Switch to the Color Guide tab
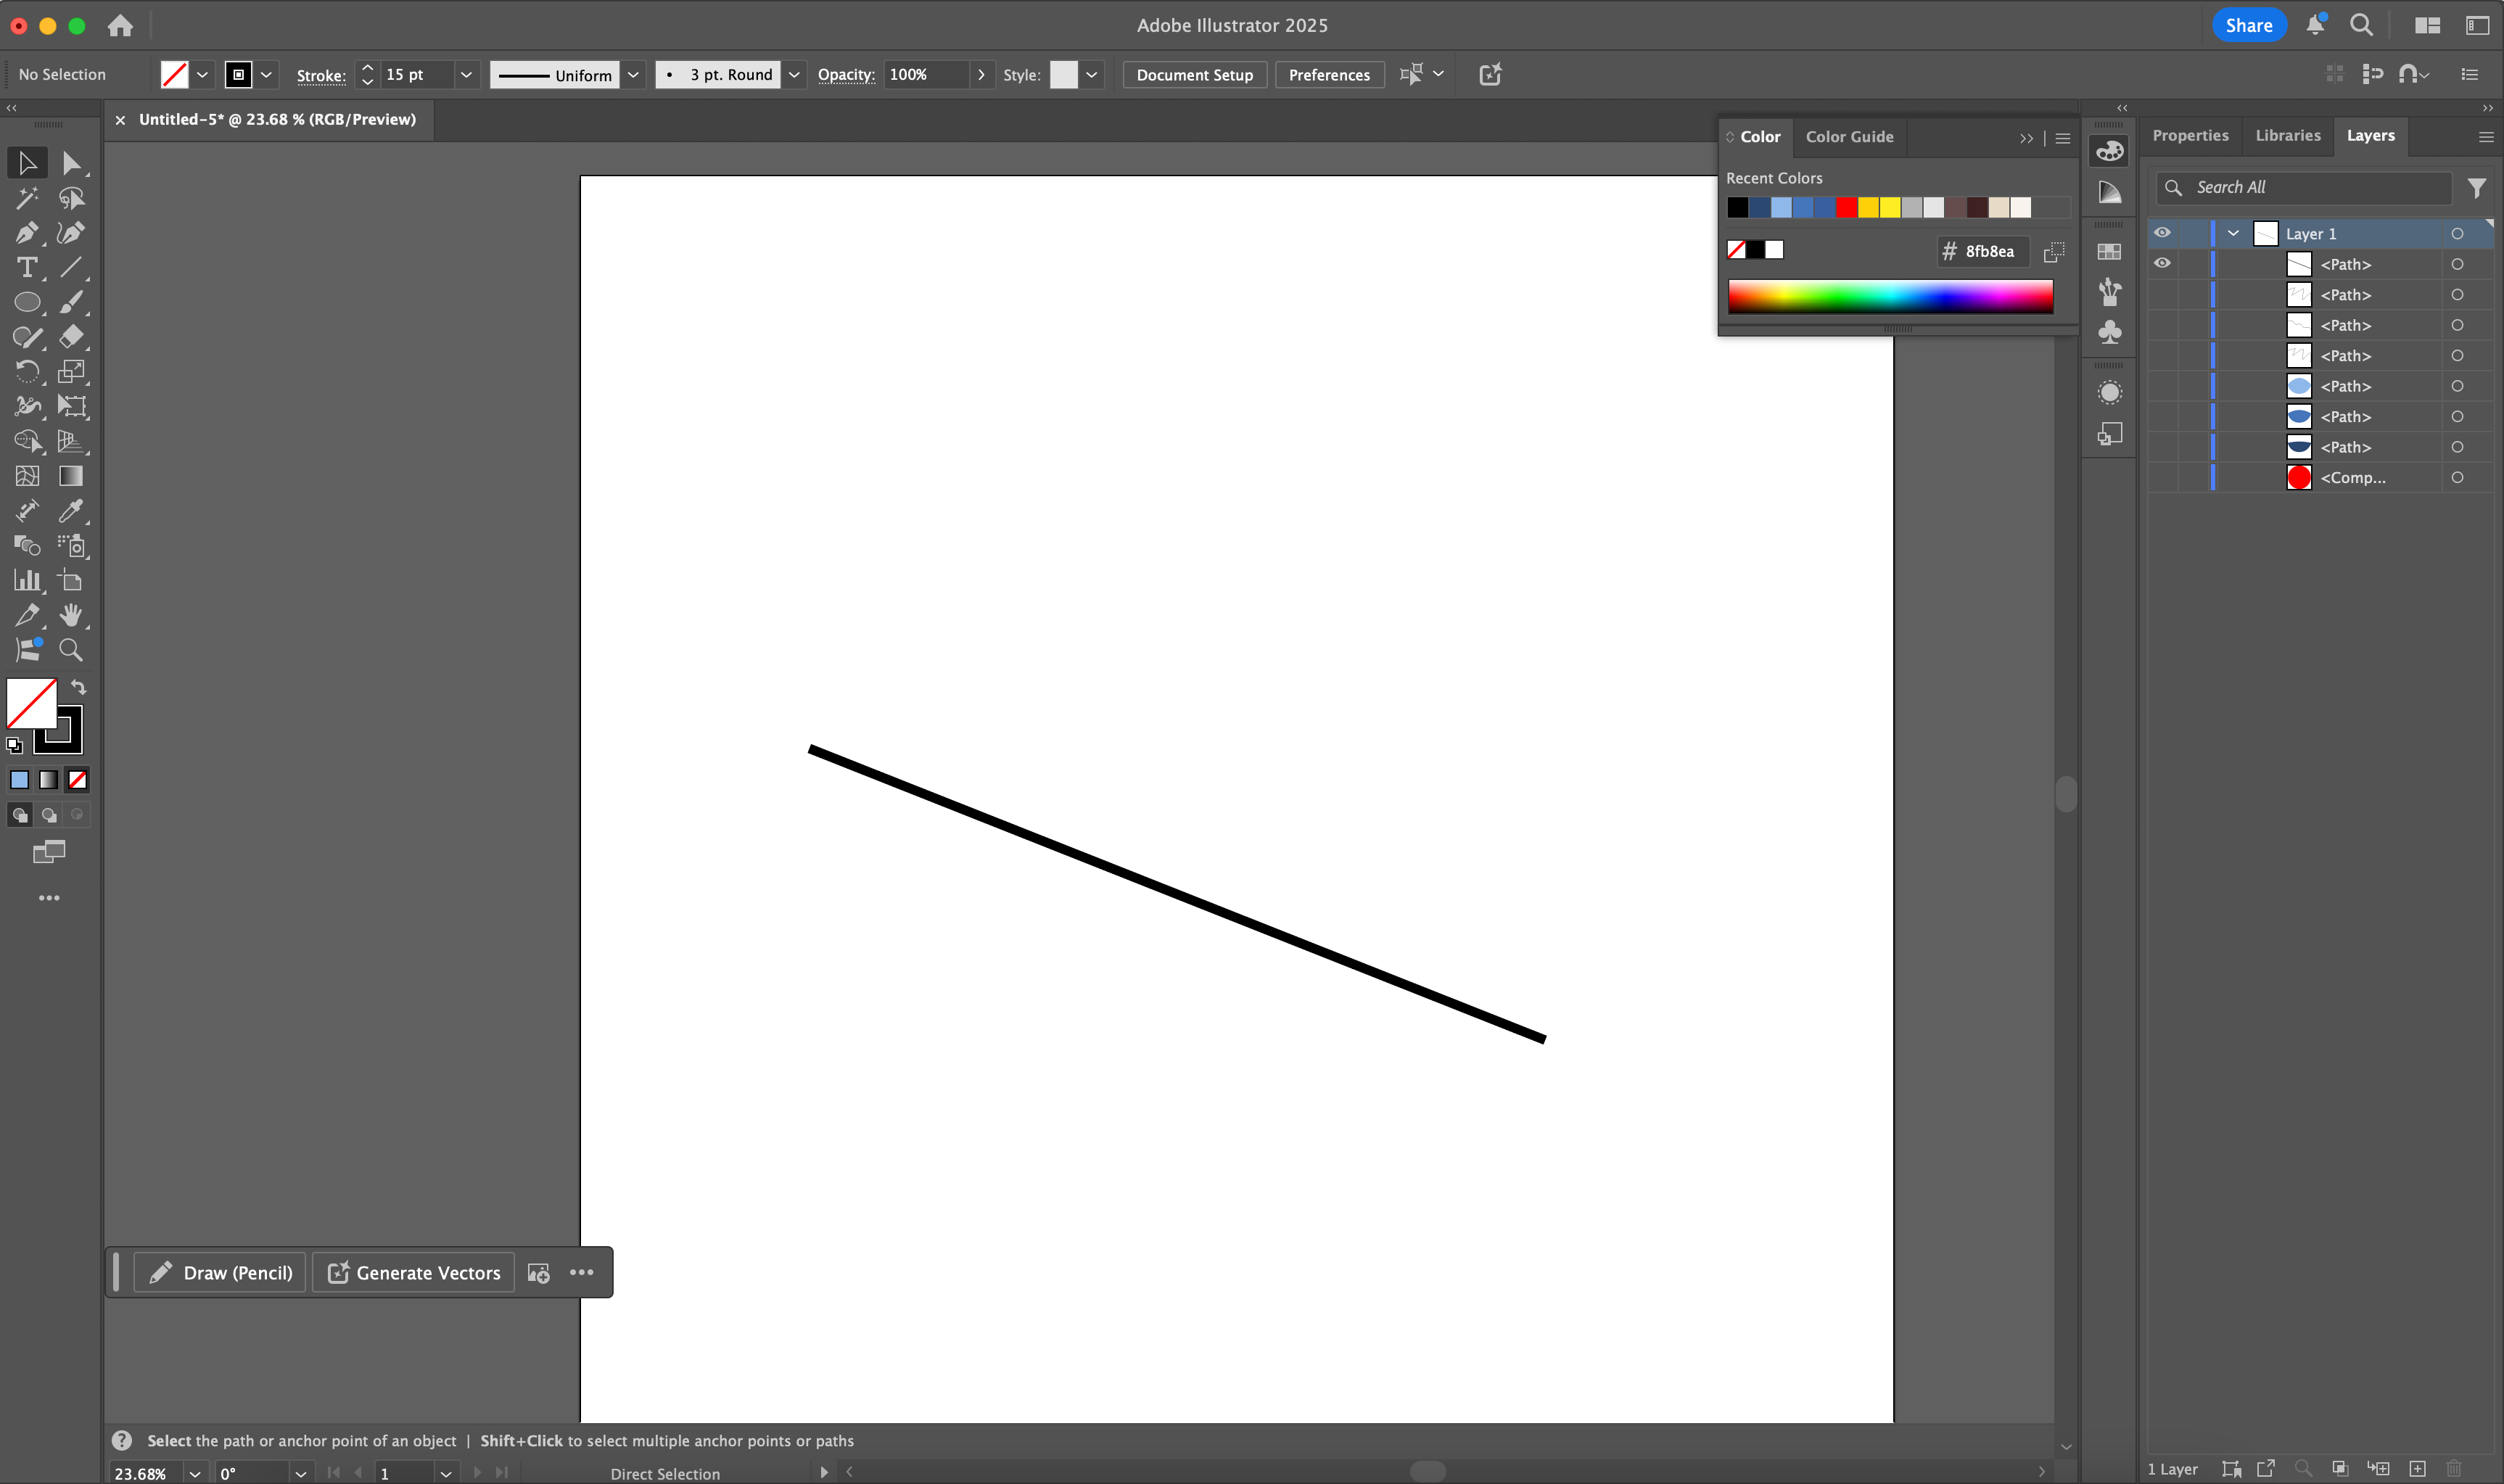This screenshot has width=2504, height=1484. tap(1849, 136)
